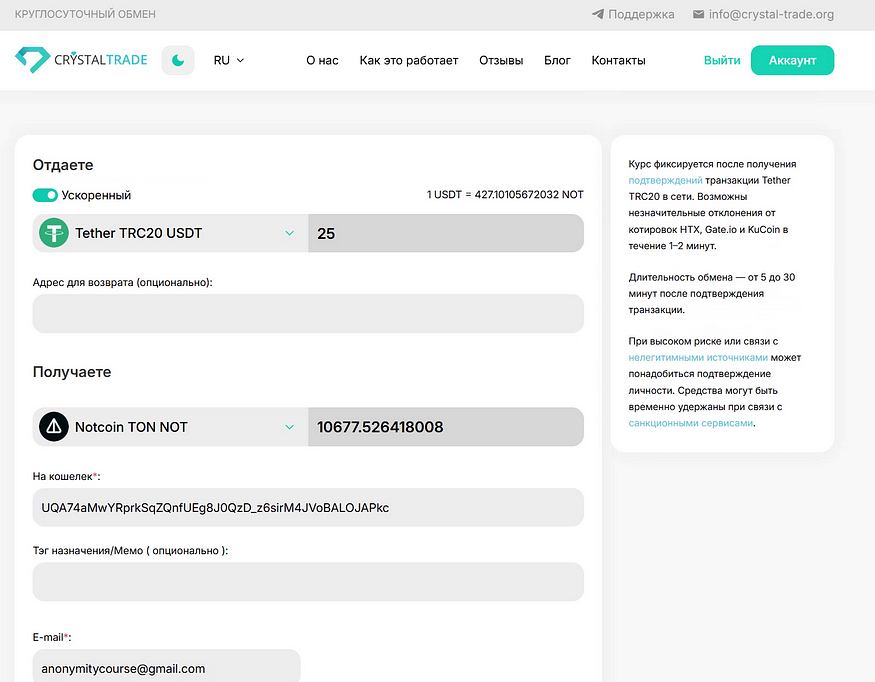875x682 pixels.
Task: Click the Получаете heading
Action: pos(72,372)
